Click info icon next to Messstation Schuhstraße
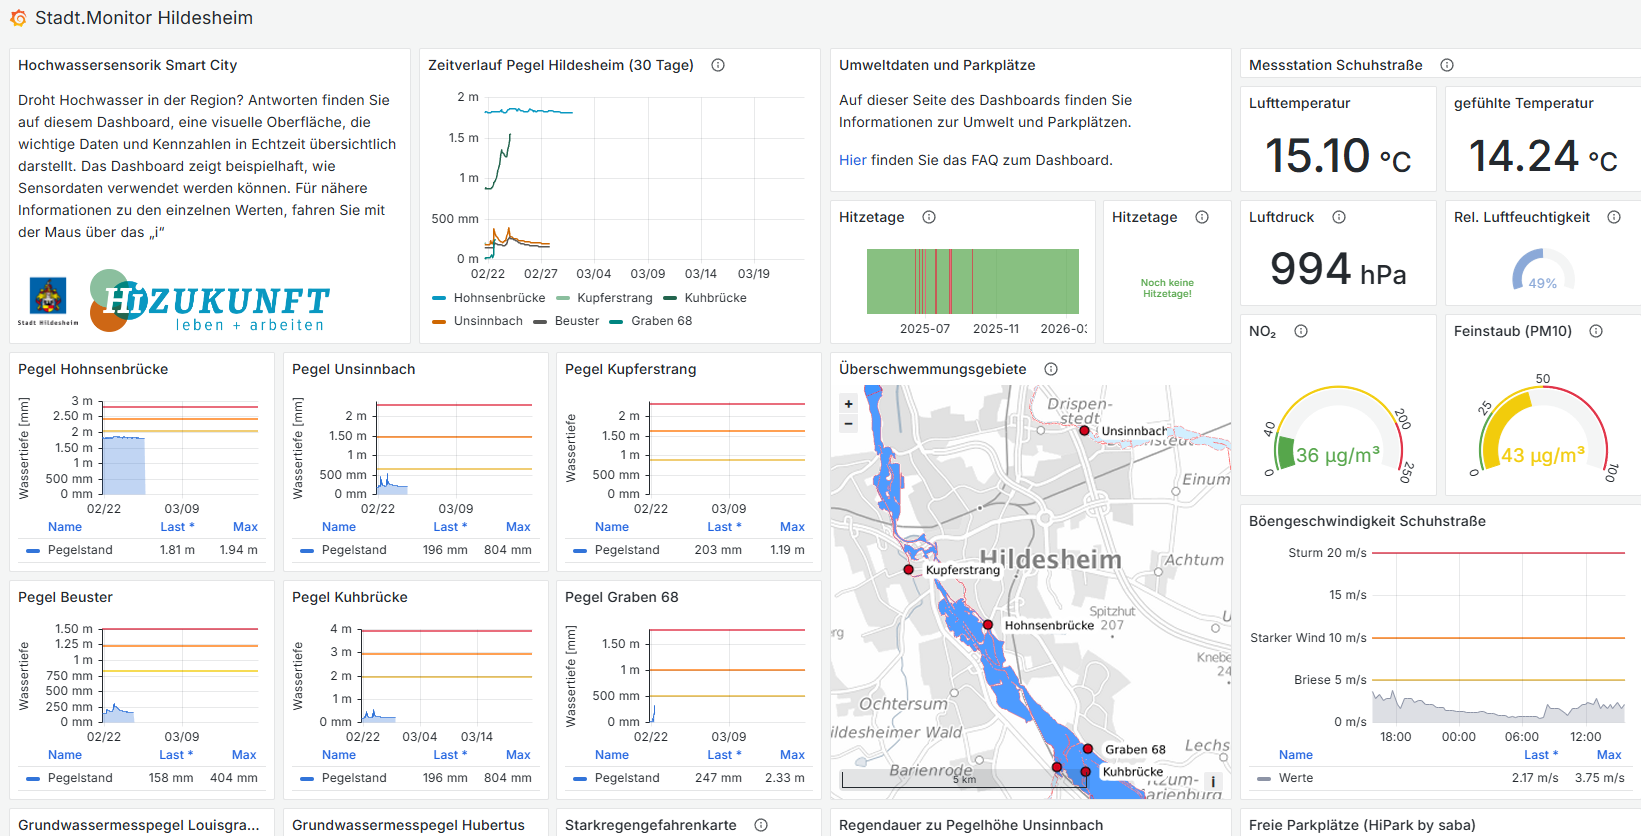Viewport: 1641px width, 836px height. [x=1447, y=65]
